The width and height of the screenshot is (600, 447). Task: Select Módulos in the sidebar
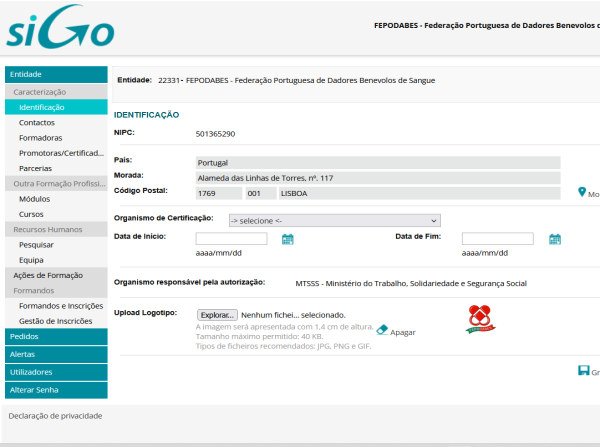(34, 199)
